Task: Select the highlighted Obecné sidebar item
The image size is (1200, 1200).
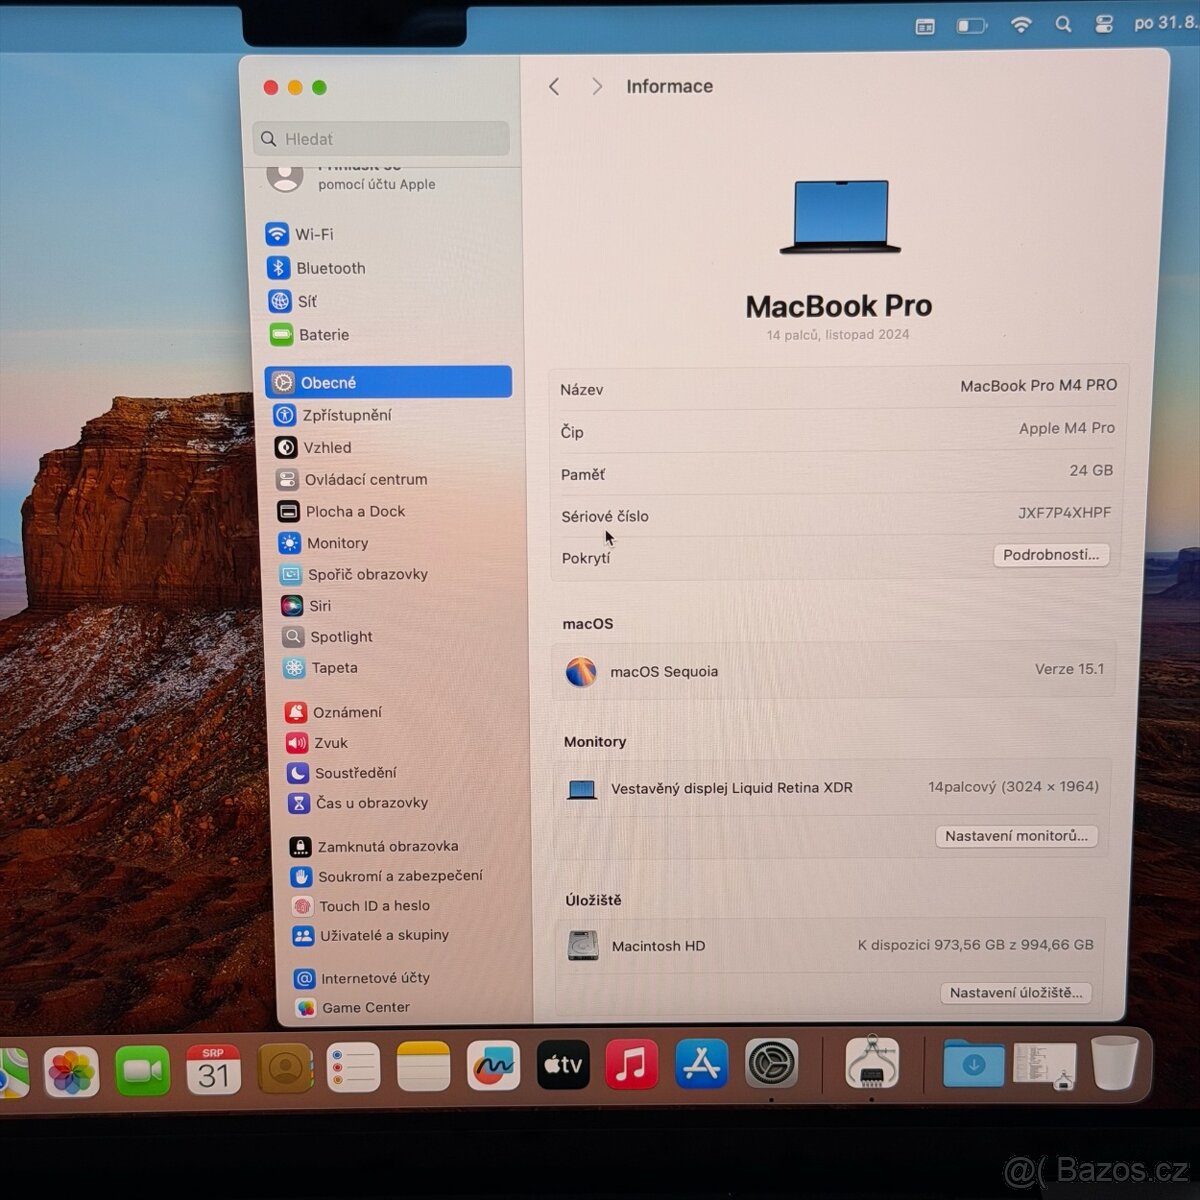Action: pyautogui.click(x=388, y=382)
